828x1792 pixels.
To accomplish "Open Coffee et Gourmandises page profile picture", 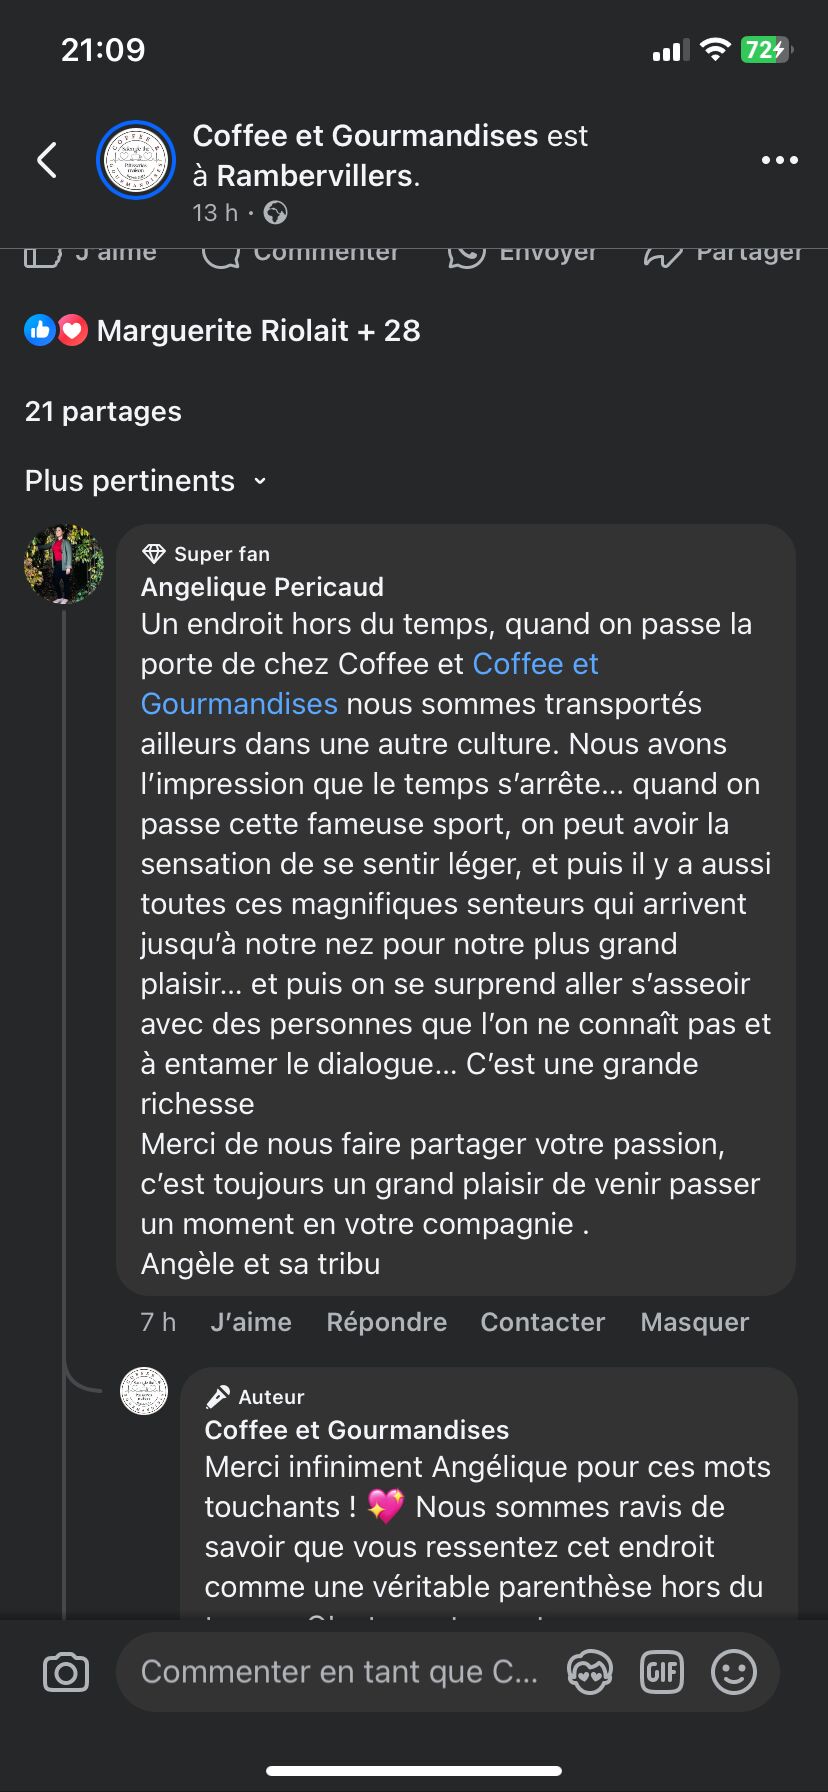I will tap(136, 160).
